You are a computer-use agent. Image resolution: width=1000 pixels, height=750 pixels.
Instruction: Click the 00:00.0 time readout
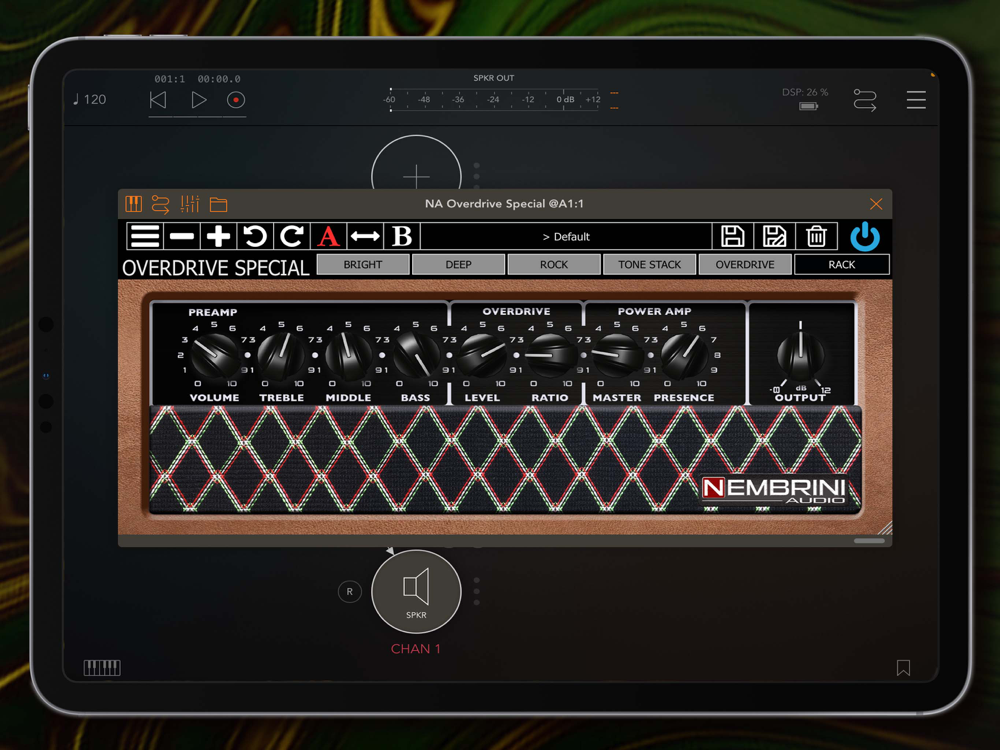click(219, 79)
